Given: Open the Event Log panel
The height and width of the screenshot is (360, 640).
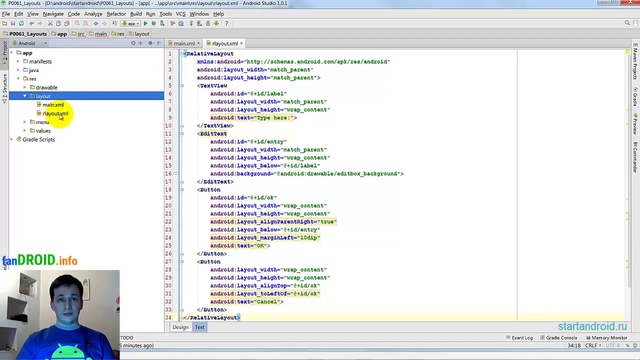Looking at the screenshot, I should click(x=520, y=338).
